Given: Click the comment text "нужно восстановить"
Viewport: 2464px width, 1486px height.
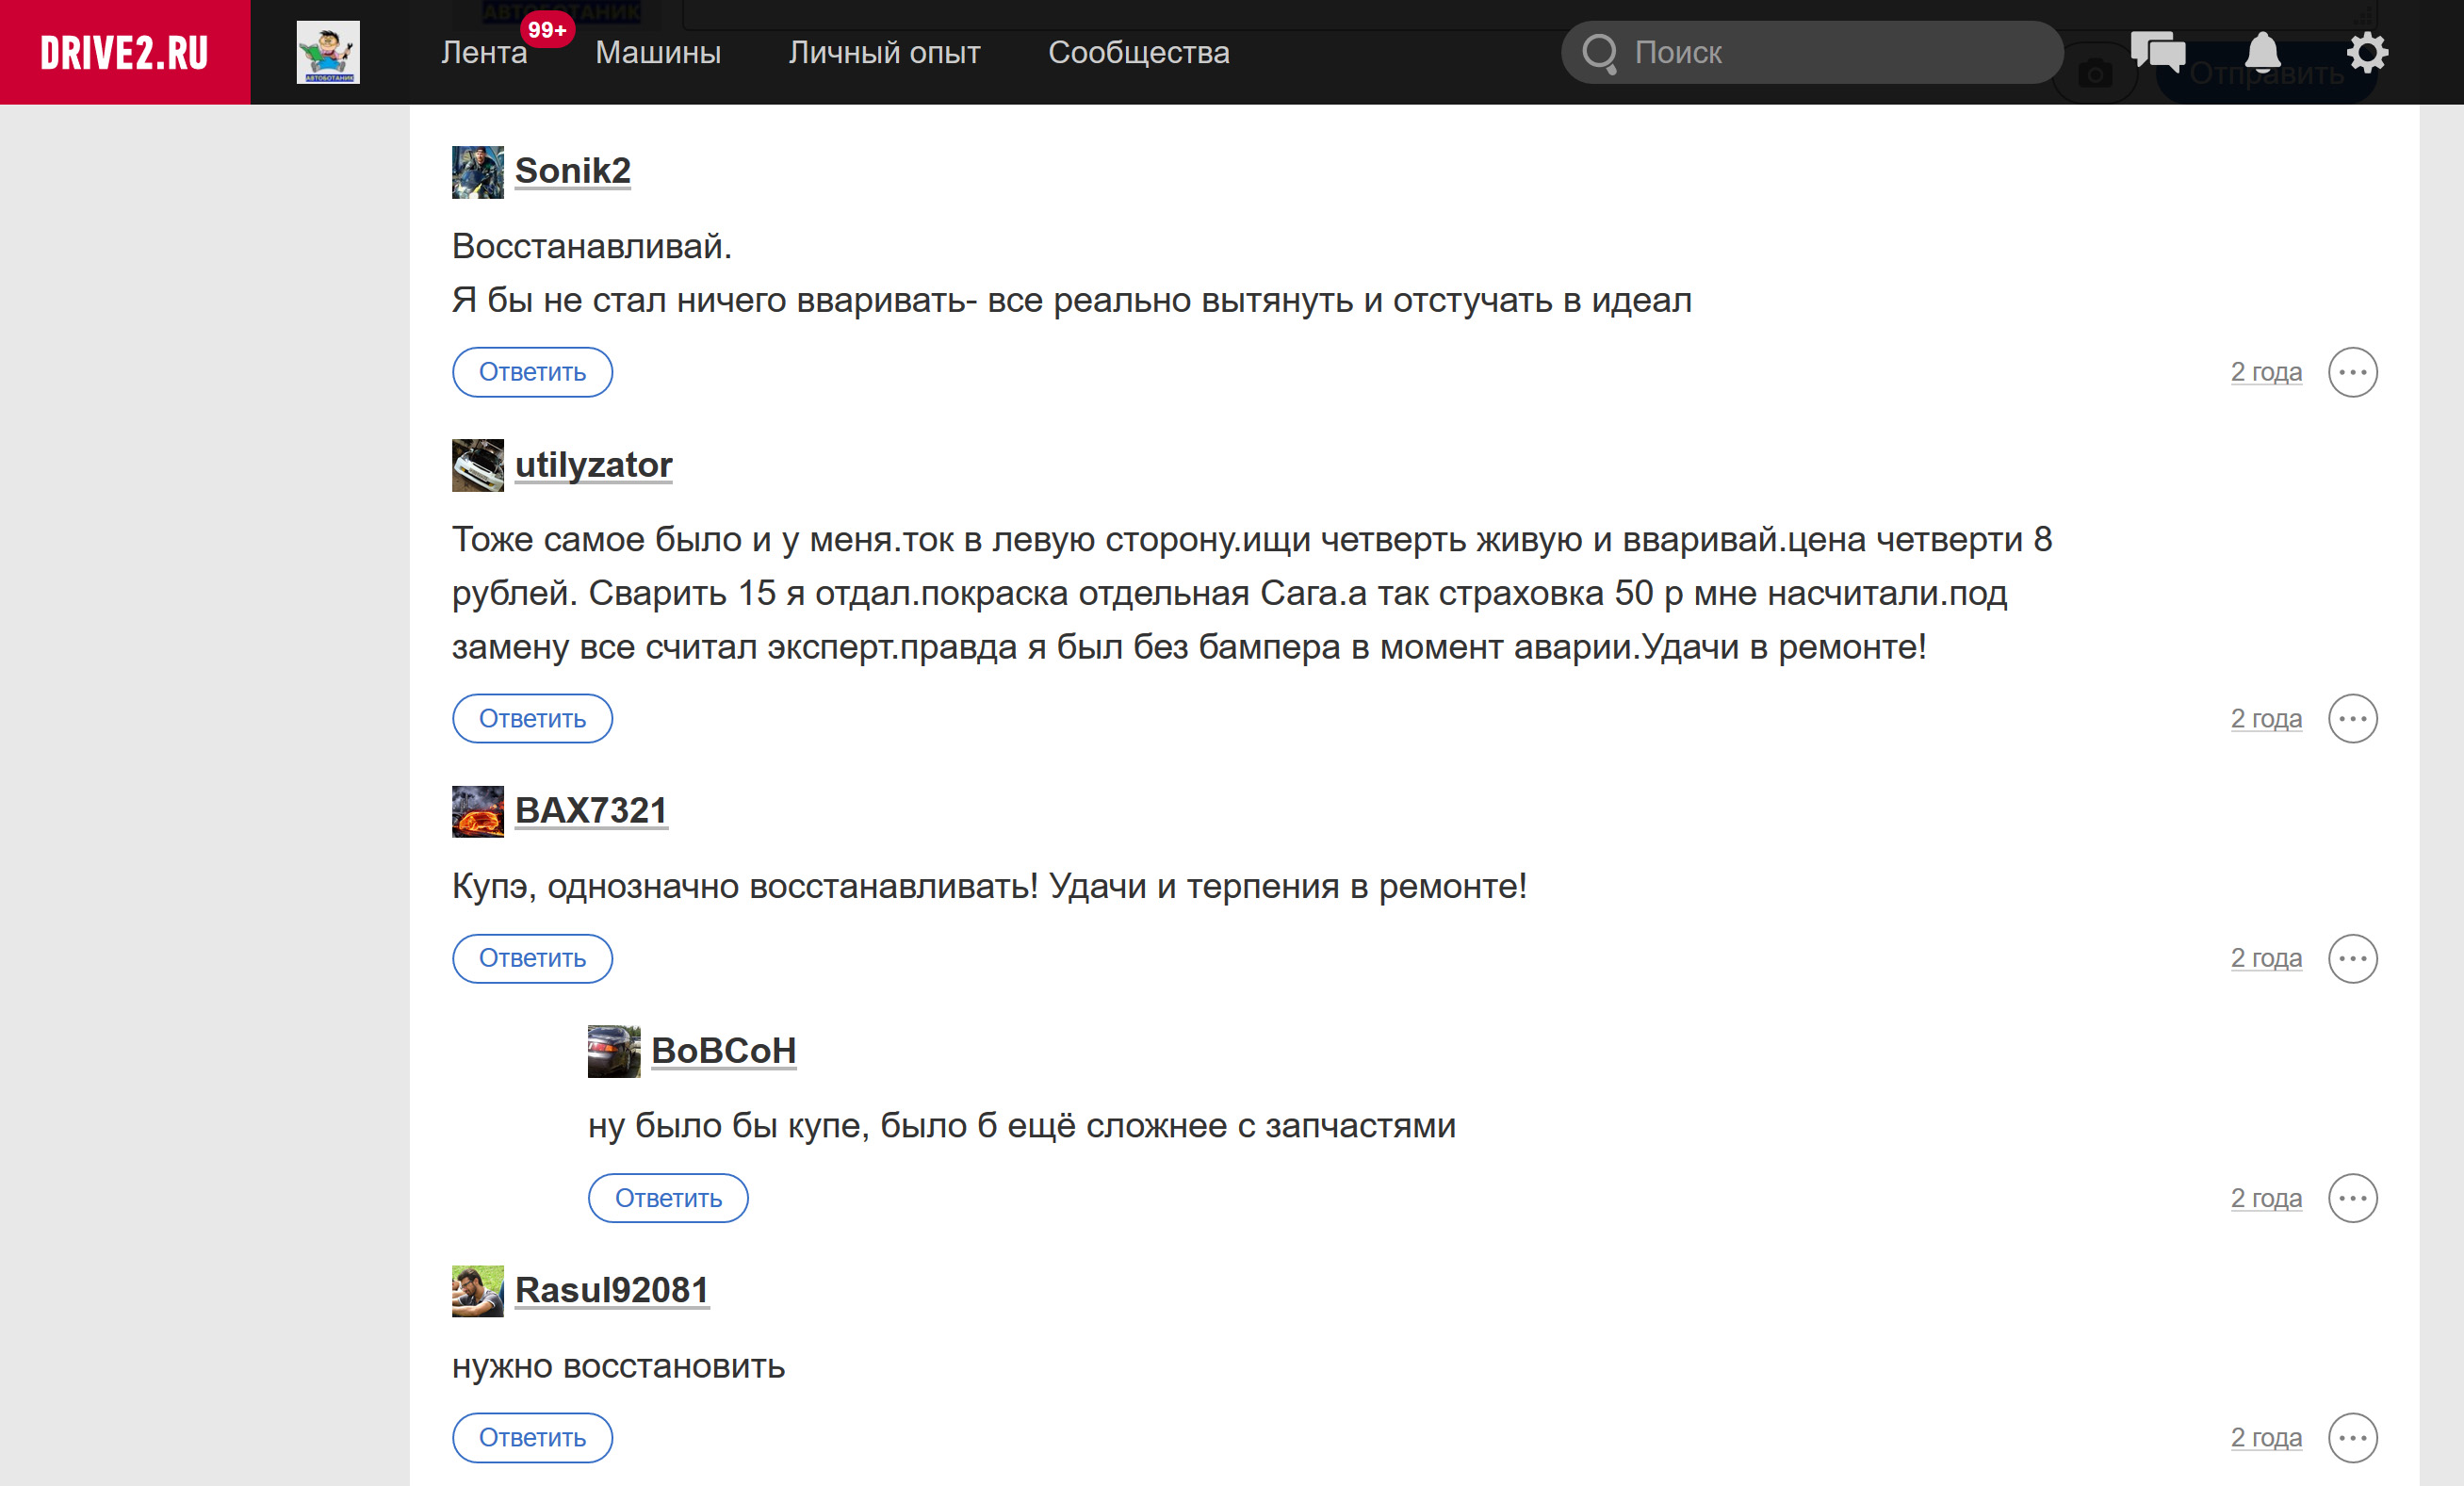Looking at the screenshot, I should click(618, 1366).
